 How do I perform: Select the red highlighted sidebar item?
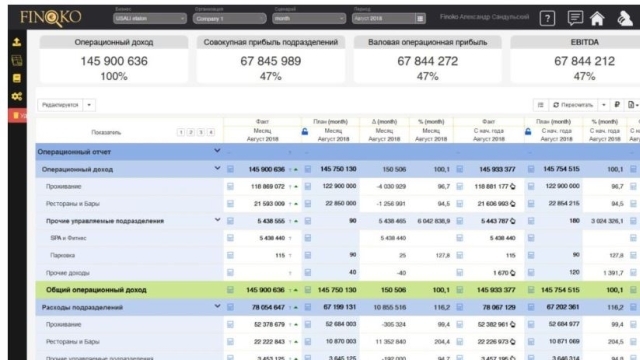click(x=18, y=116)
